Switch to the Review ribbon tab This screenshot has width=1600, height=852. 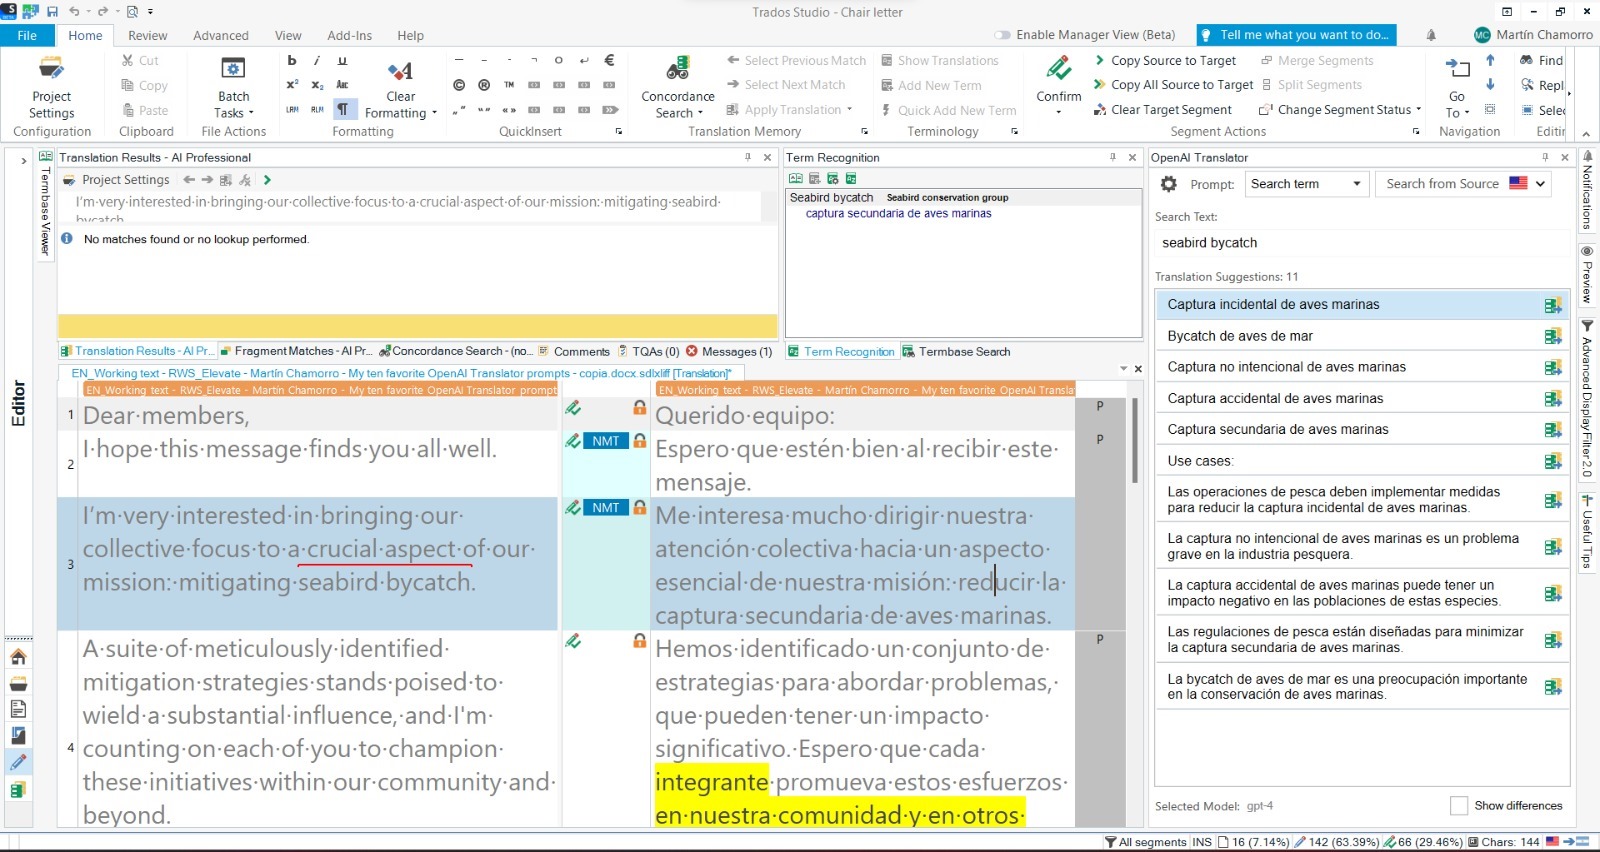point(147,35)
